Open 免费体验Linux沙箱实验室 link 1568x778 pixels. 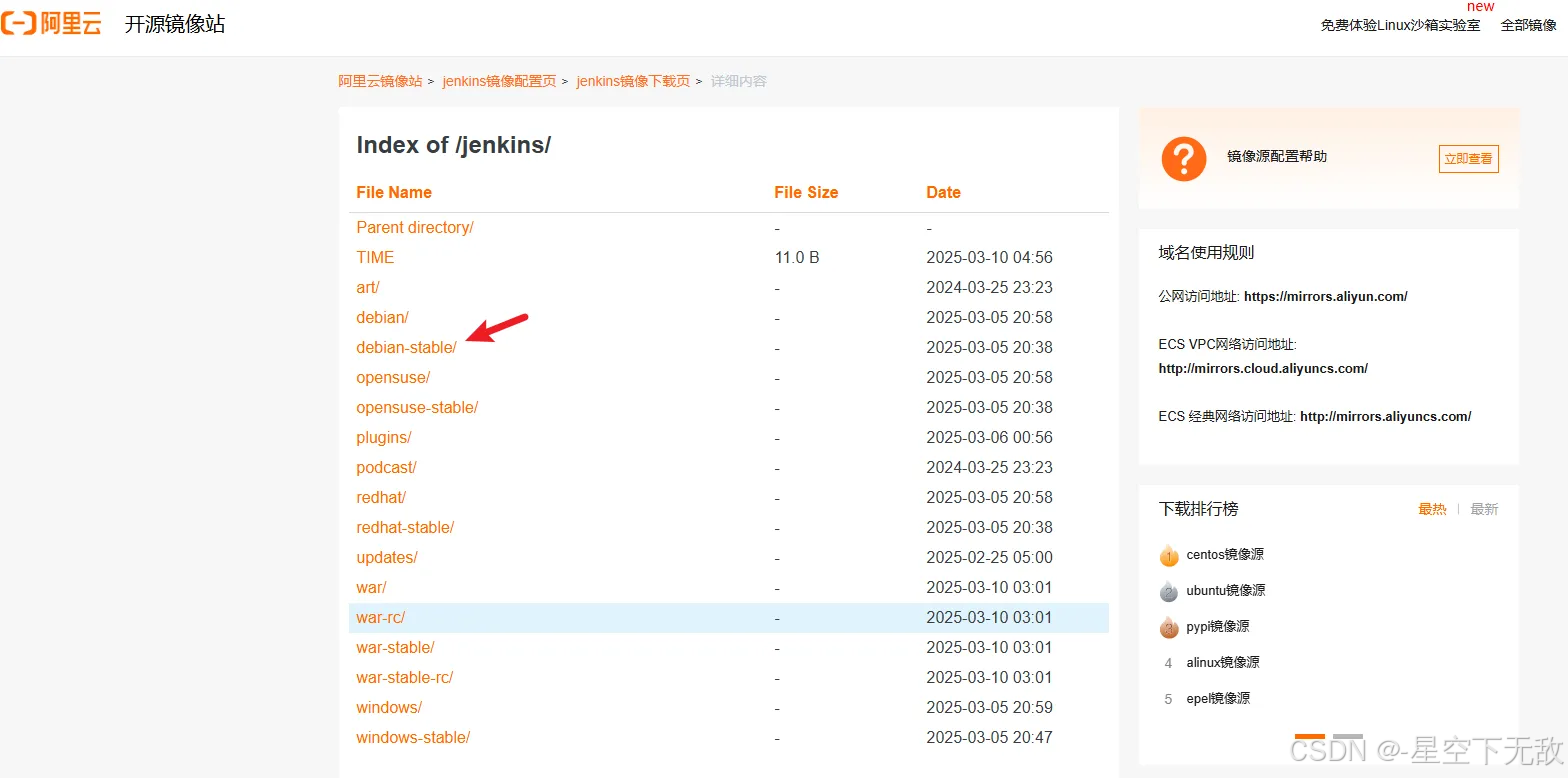(x=1400, y=25)
